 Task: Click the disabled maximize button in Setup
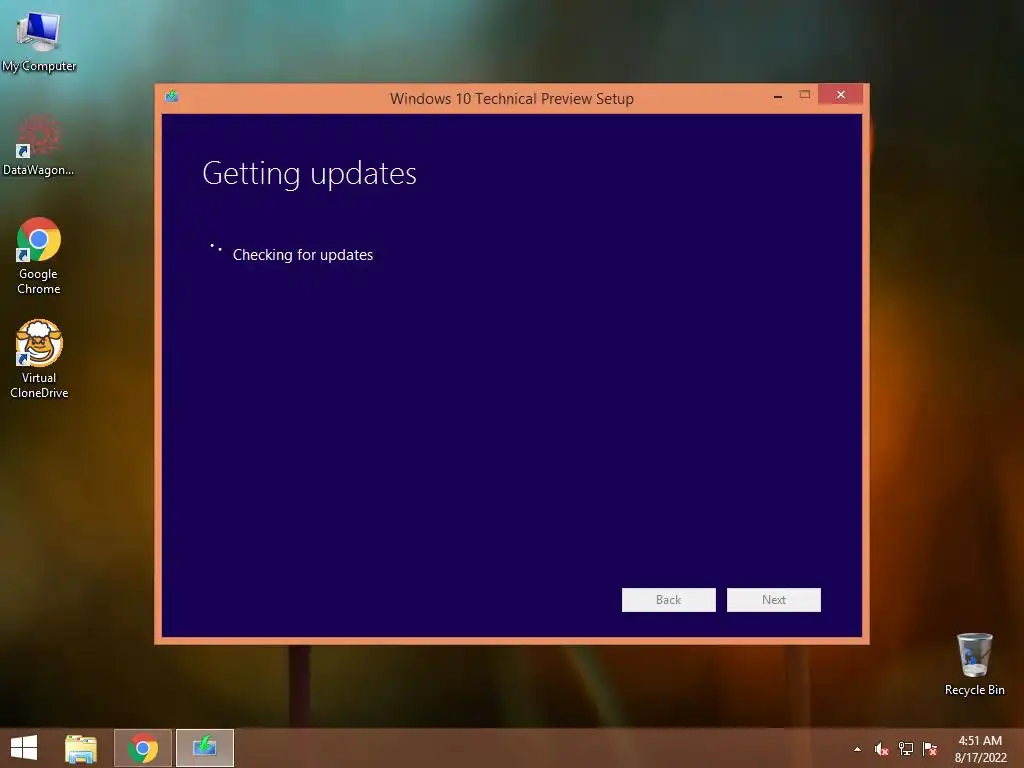point(805,95)
